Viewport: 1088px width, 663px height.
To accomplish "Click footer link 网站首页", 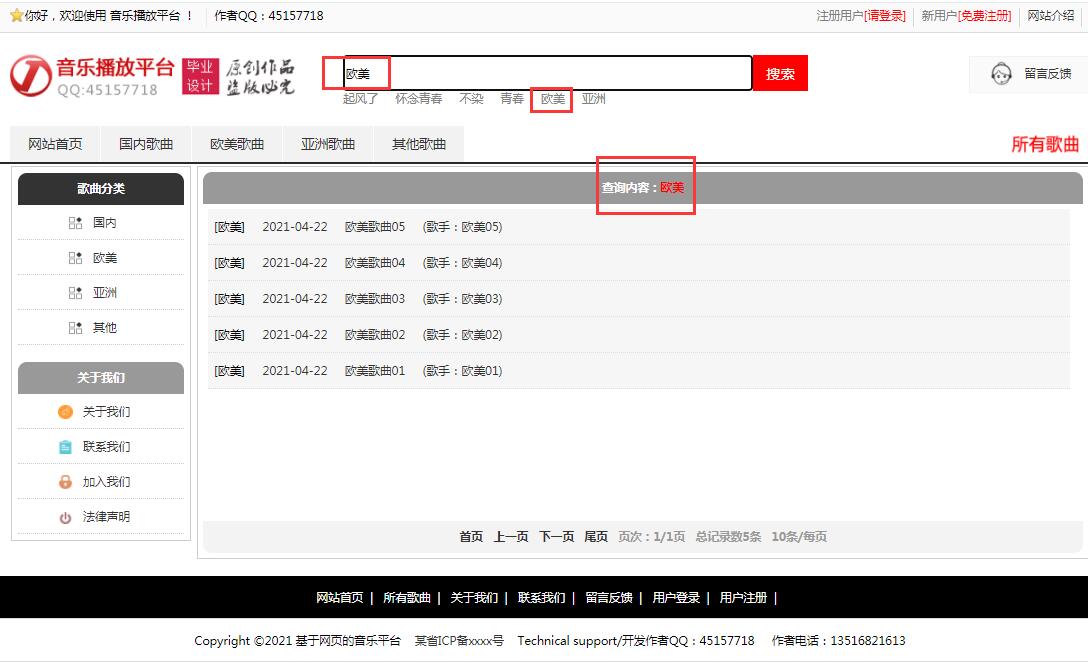I will (x=339, y=598).
